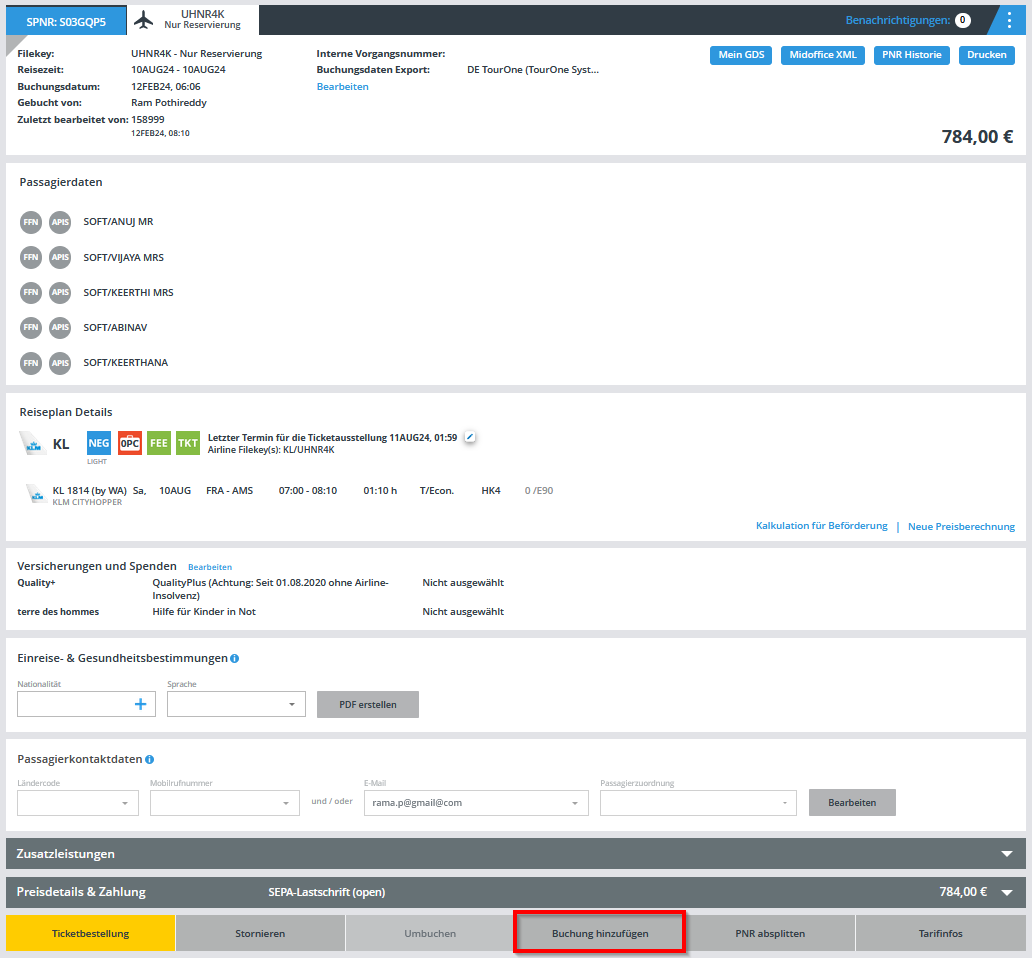Expand the Preisdetails & Zahlung section

pyautogui.click(x=1007, y=892)
